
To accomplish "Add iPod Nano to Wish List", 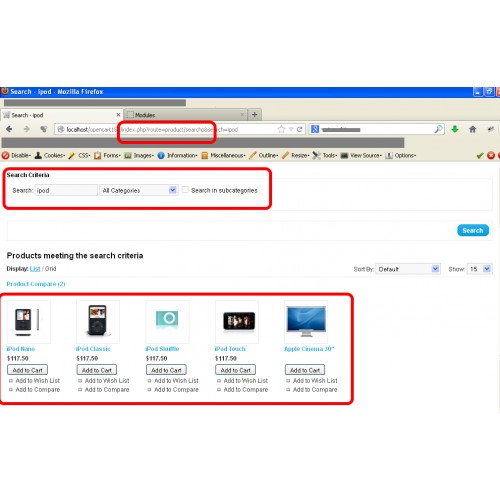I will (x=37, y=381).
